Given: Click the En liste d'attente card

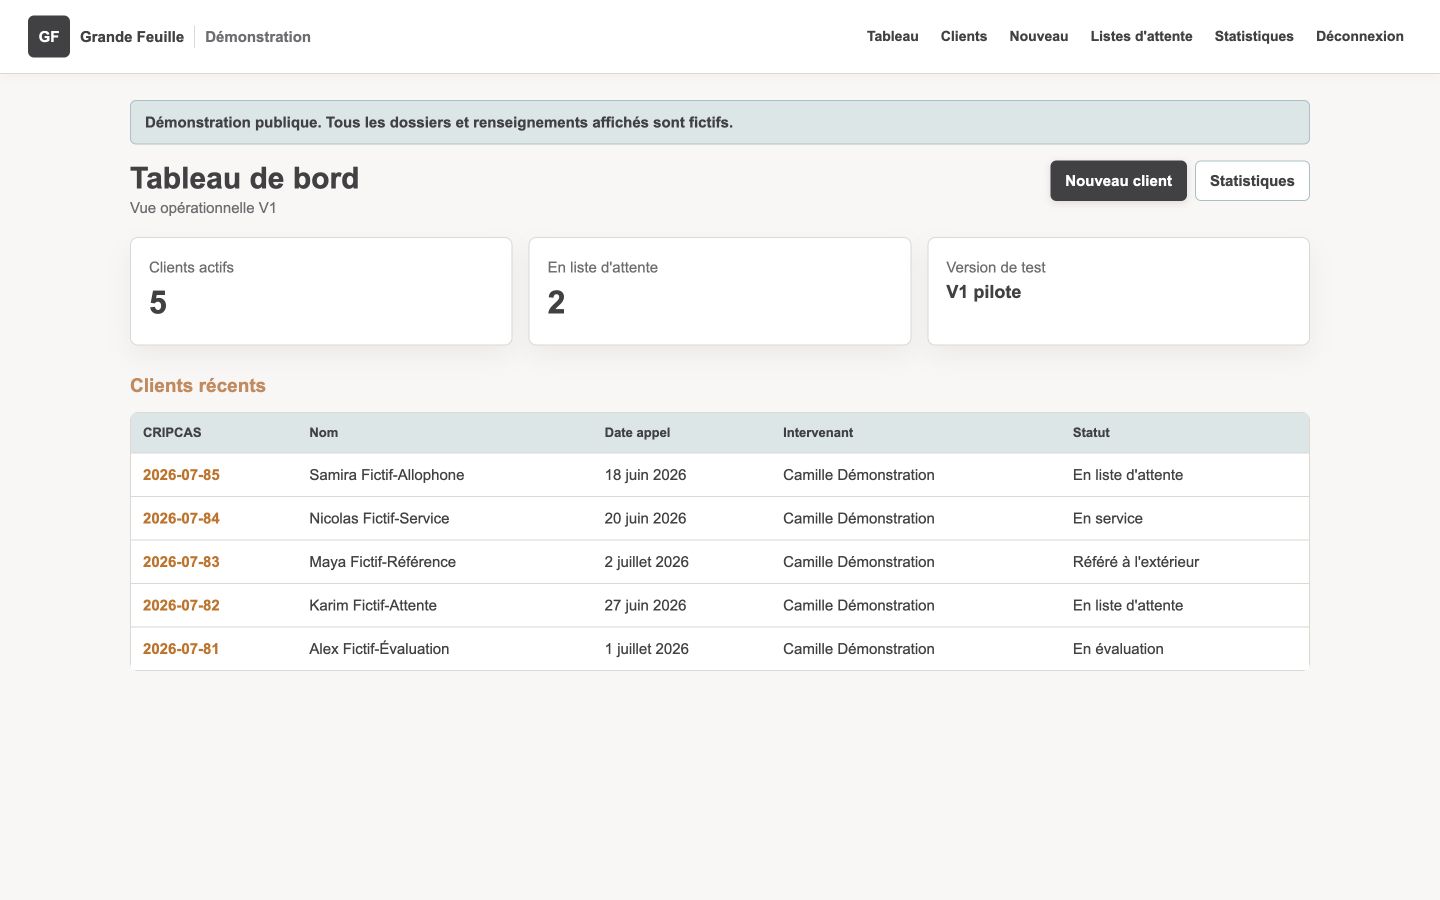Looking at the screenshot, I should [x=720, y=291].
